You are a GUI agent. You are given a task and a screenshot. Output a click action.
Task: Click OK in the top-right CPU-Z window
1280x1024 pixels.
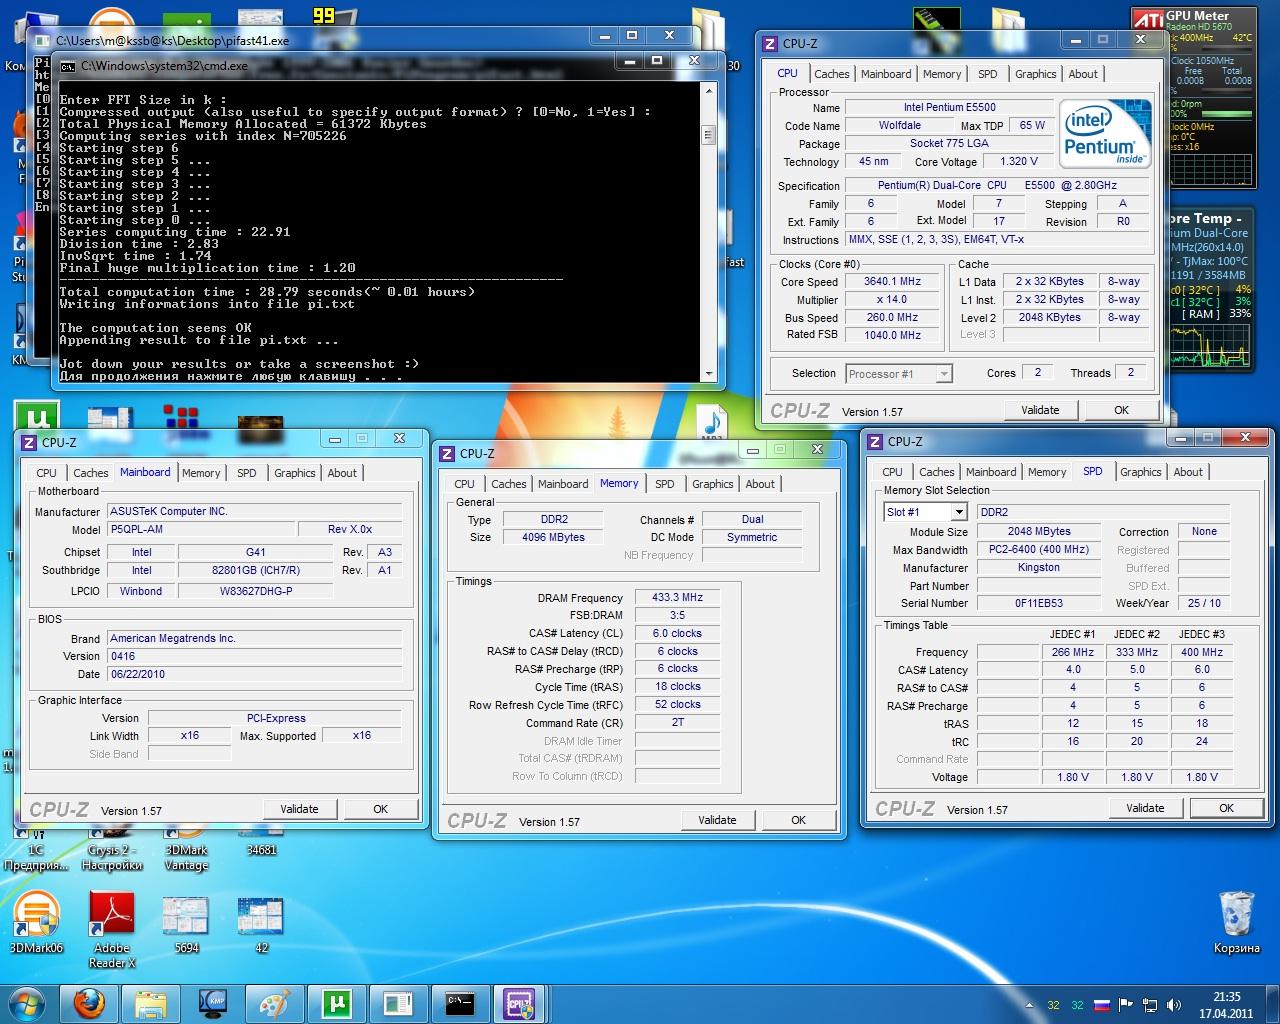(x=1121, y=410)
